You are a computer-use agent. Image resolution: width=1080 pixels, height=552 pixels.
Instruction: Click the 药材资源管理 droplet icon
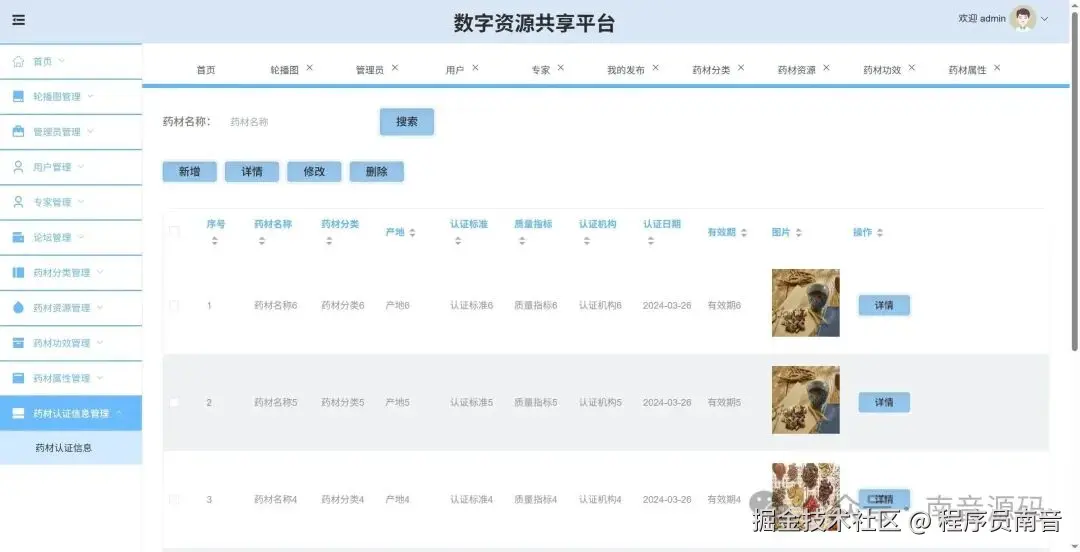tap(19, 307)
